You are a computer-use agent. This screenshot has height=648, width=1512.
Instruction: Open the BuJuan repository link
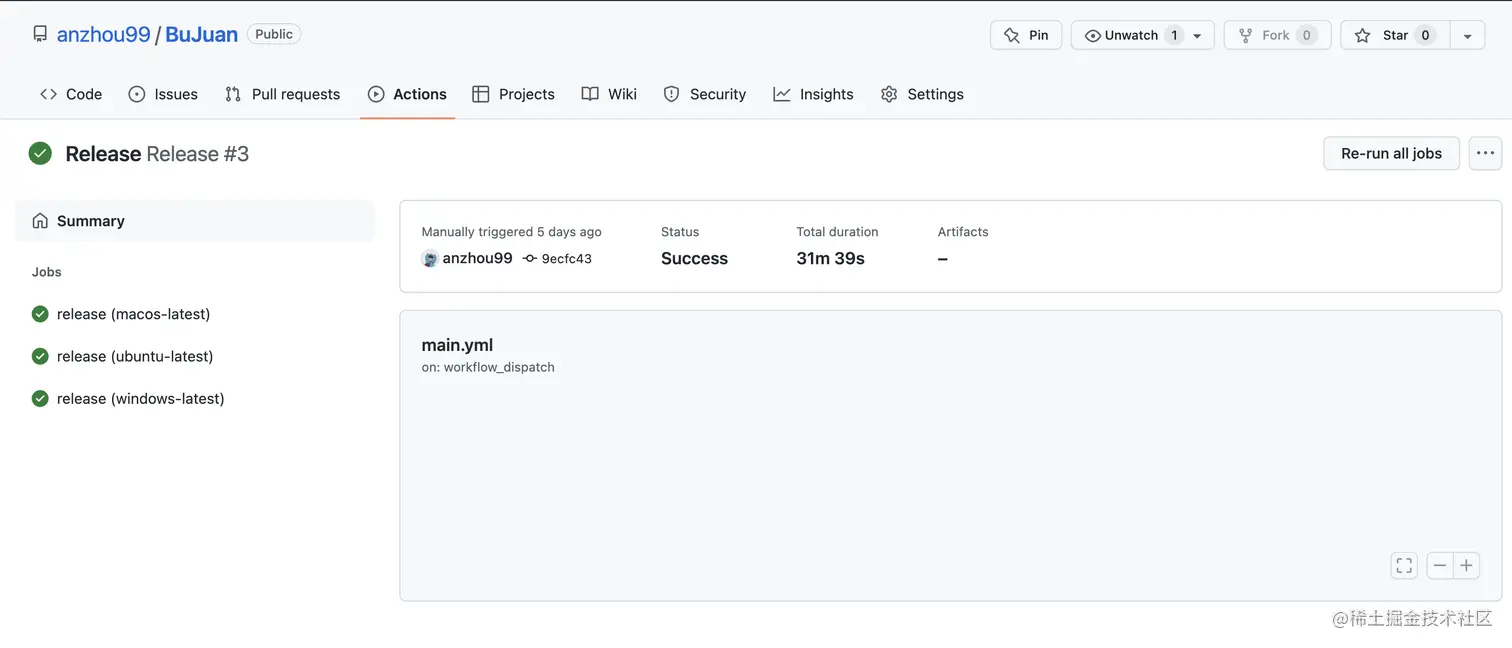[201, 34]
